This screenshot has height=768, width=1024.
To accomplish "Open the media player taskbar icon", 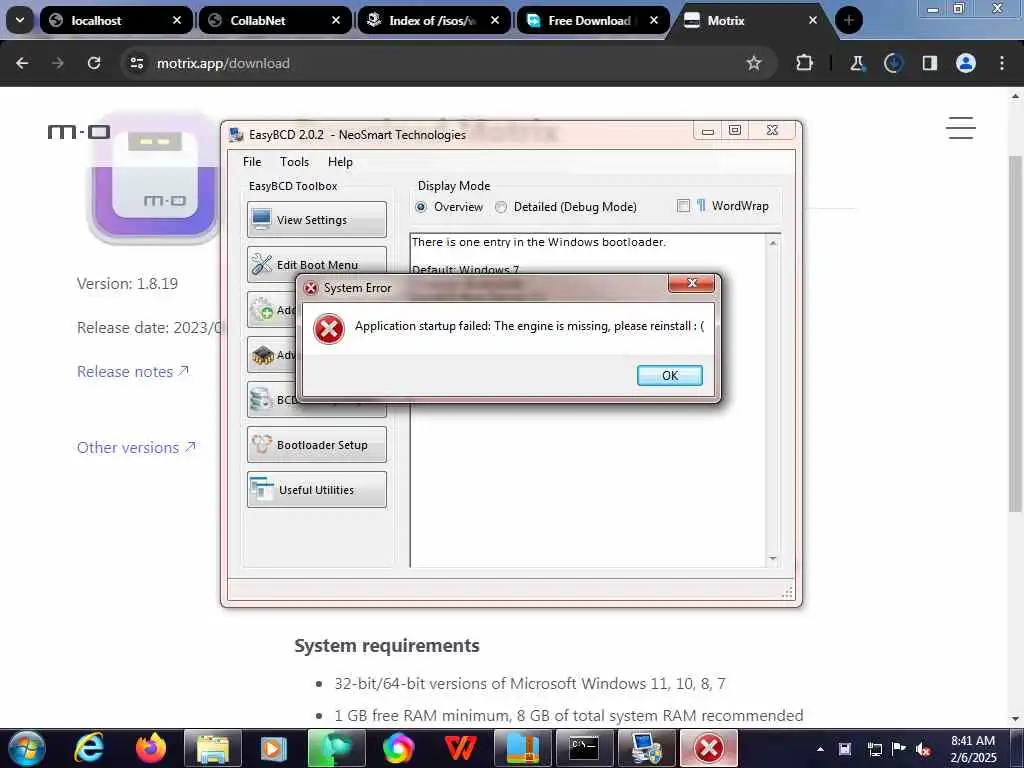I will [274, 748].
